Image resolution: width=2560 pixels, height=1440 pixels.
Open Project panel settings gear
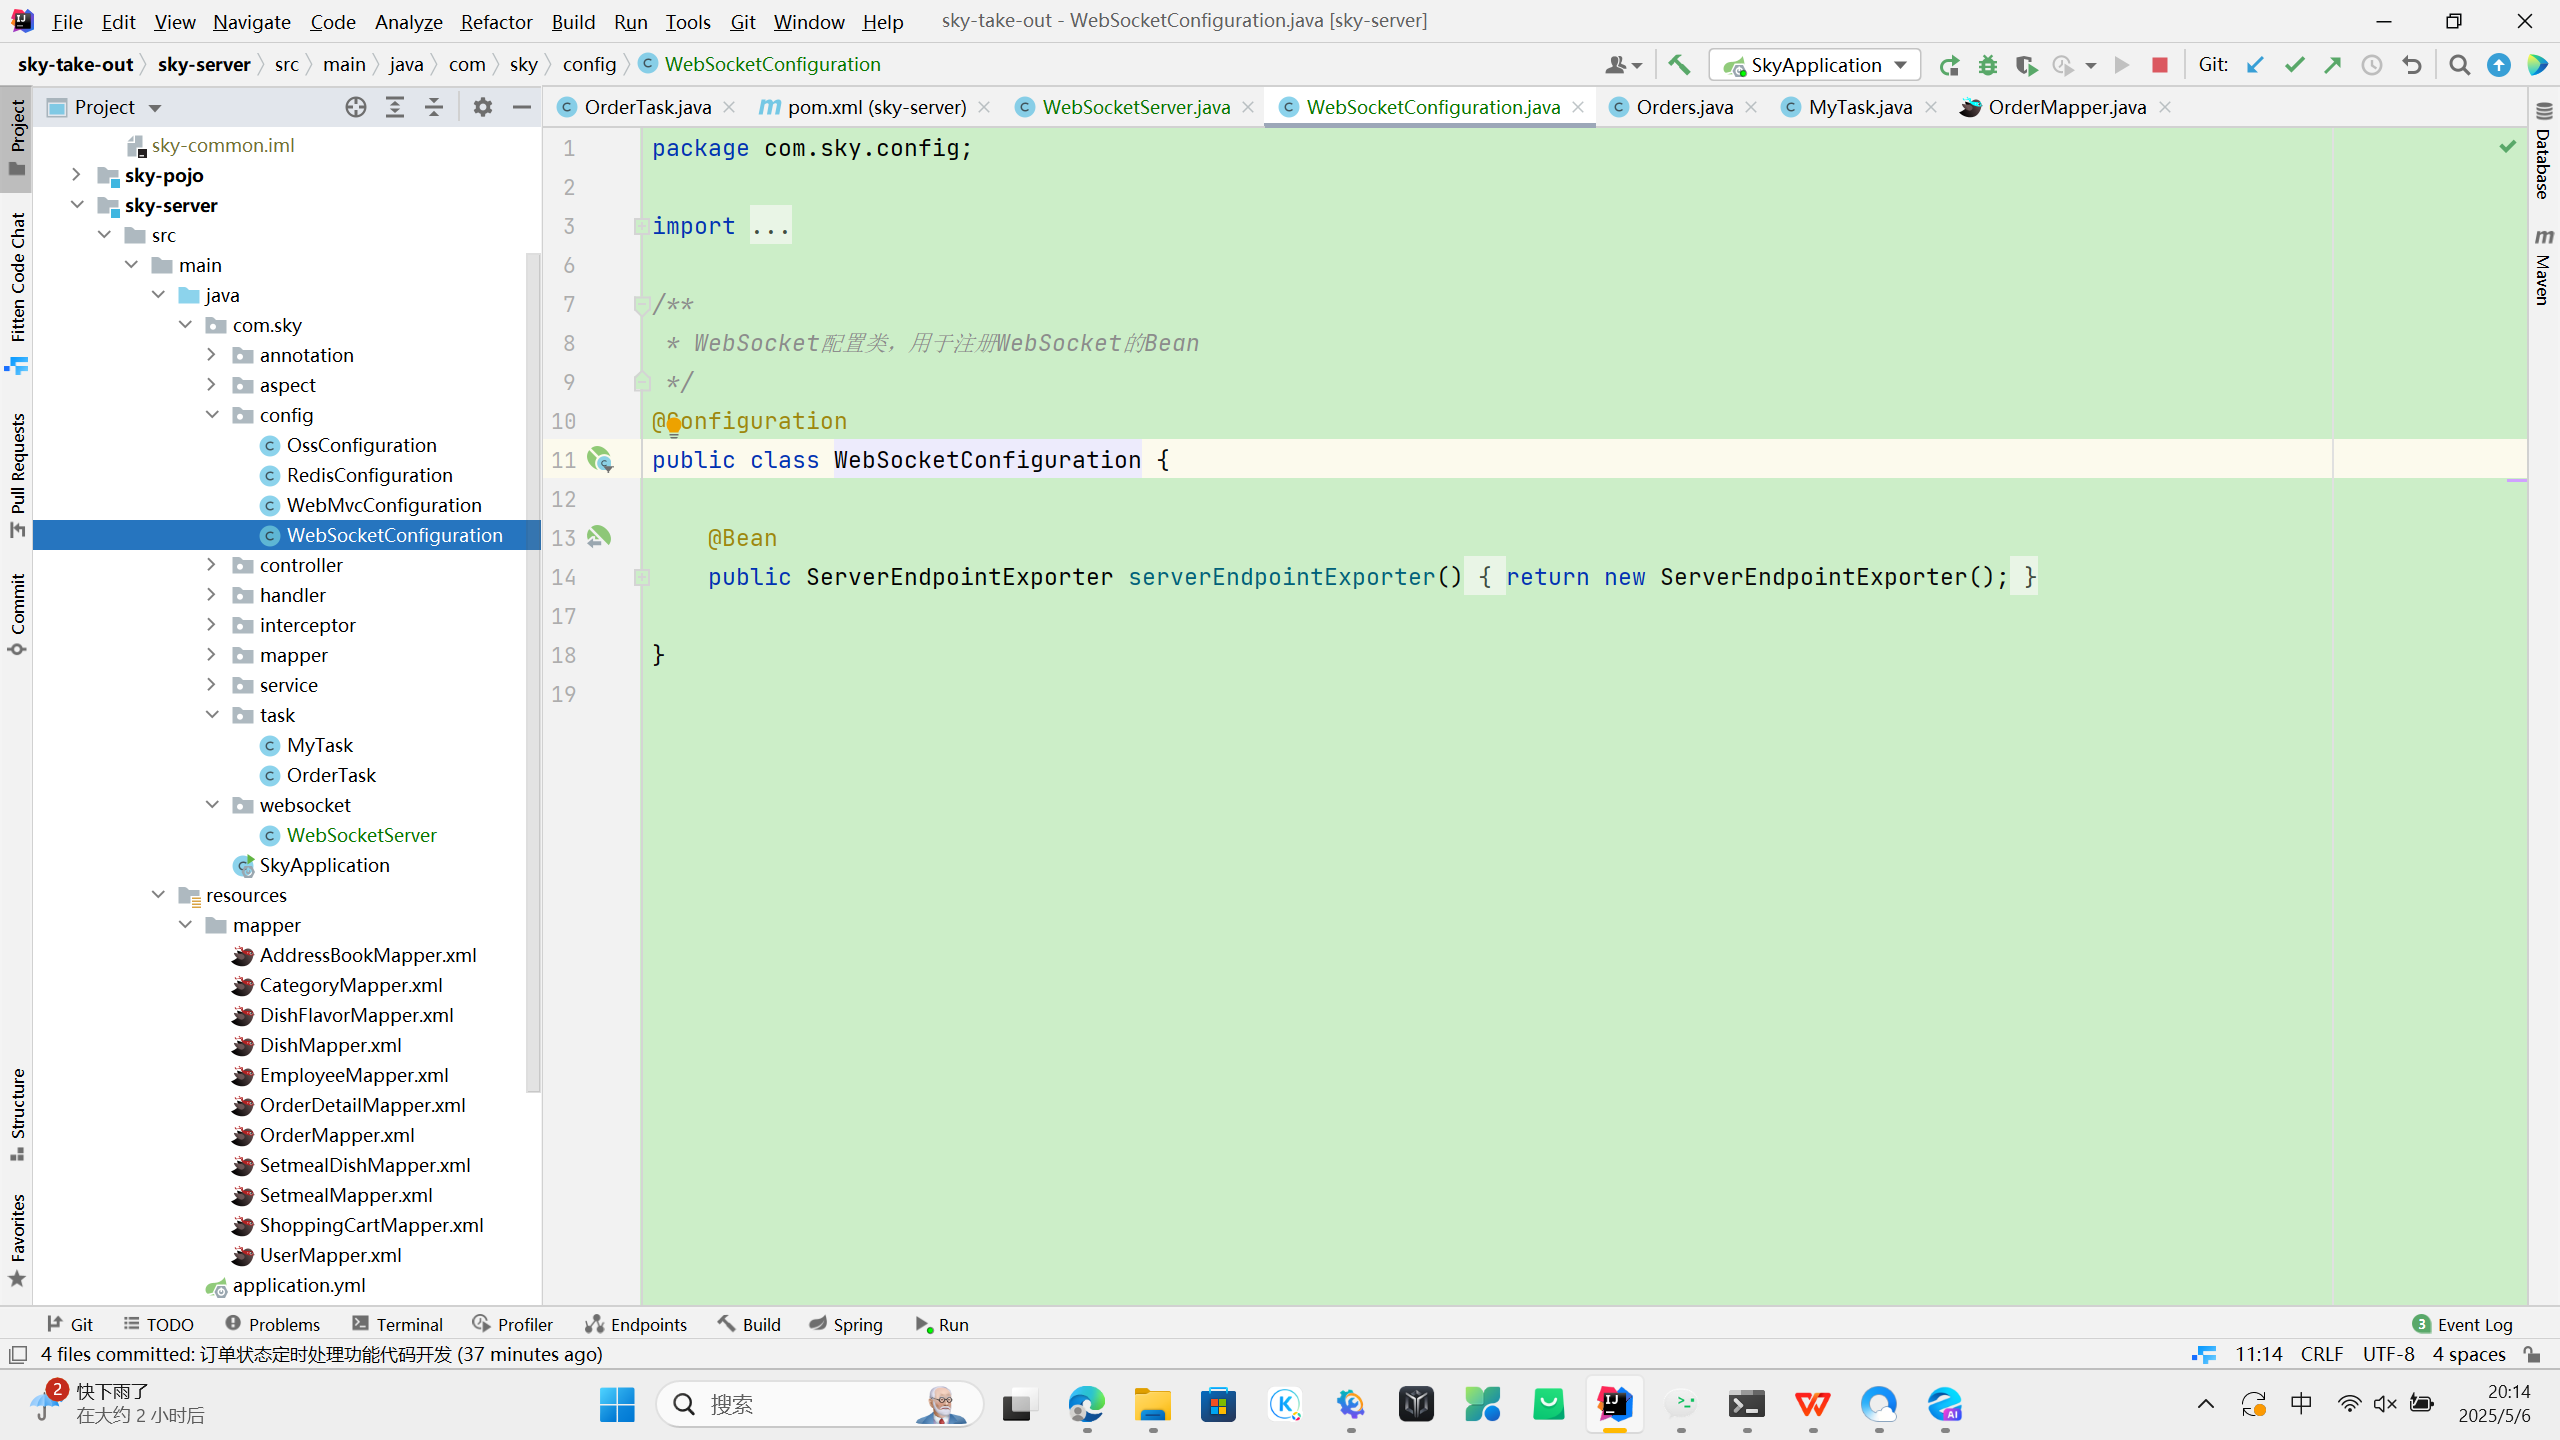483,107
